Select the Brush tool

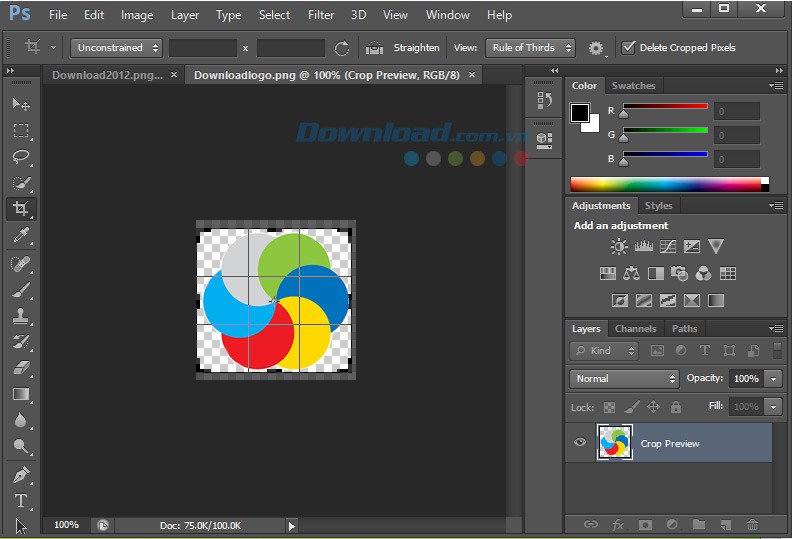(x=21, y=290)
